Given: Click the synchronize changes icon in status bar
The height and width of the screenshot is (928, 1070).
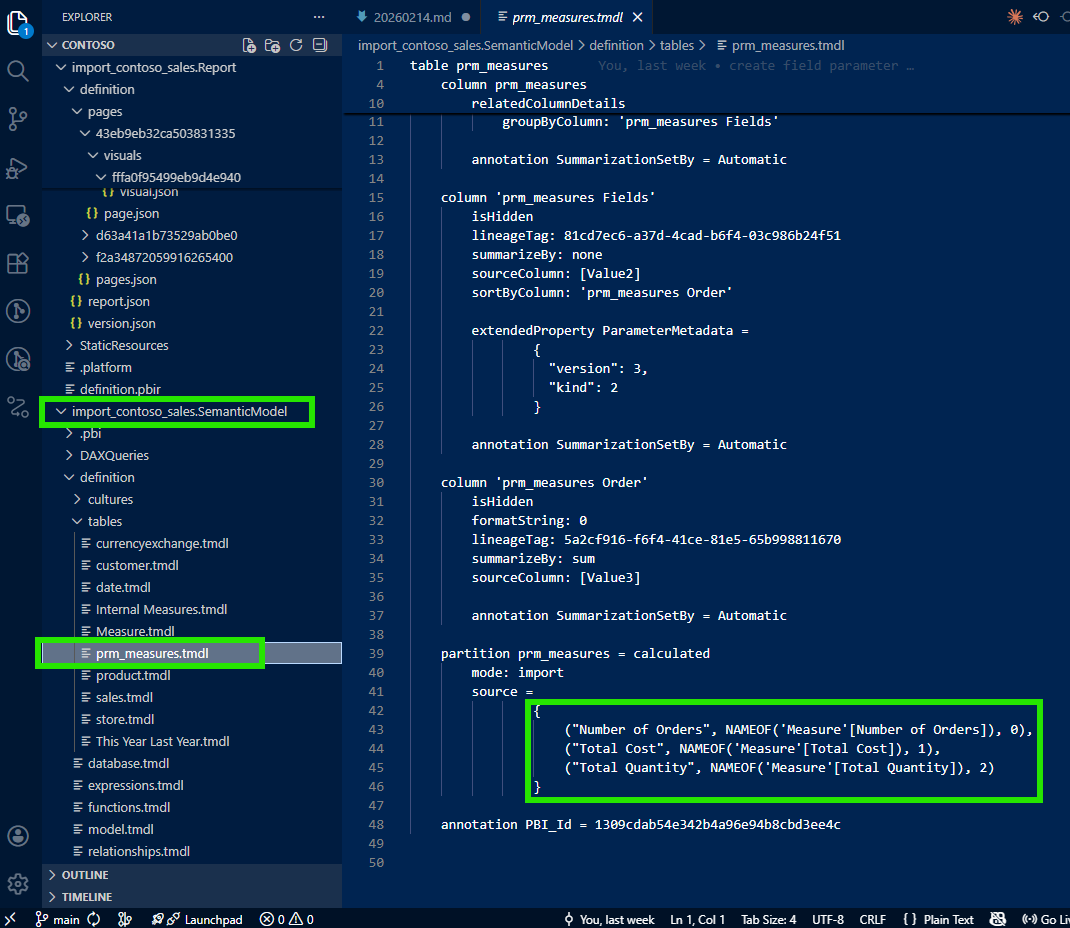Looking at the screenshot, I should pos(93,919).
